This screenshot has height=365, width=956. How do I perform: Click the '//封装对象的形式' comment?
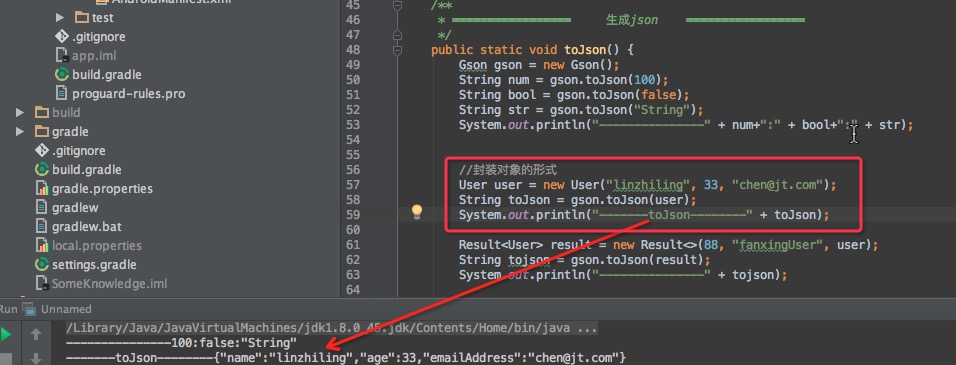point(508,169)
